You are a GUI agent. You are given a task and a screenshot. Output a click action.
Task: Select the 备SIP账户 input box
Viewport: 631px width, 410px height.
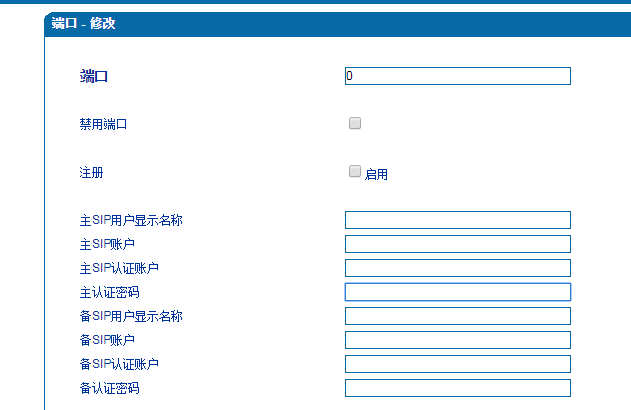457,340
